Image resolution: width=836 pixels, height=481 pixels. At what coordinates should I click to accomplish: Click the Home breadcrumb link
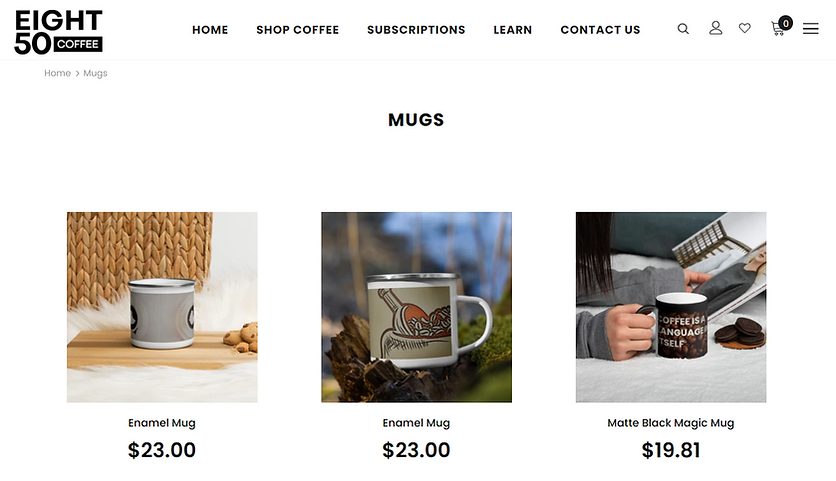(x=57, y=73)
